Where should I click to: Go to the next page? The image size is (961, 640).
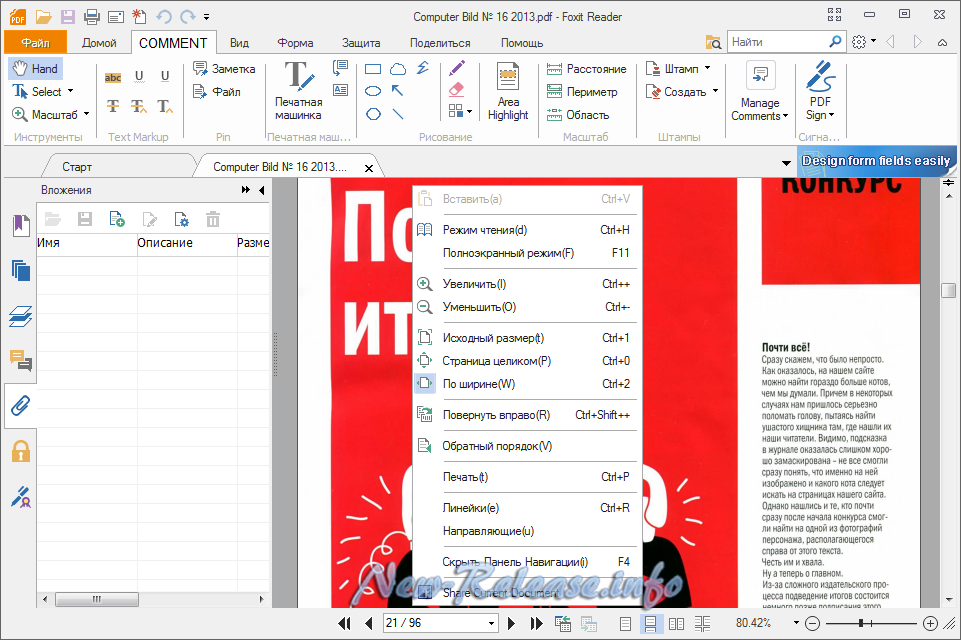pyautogui.click(x=511, y=623)
